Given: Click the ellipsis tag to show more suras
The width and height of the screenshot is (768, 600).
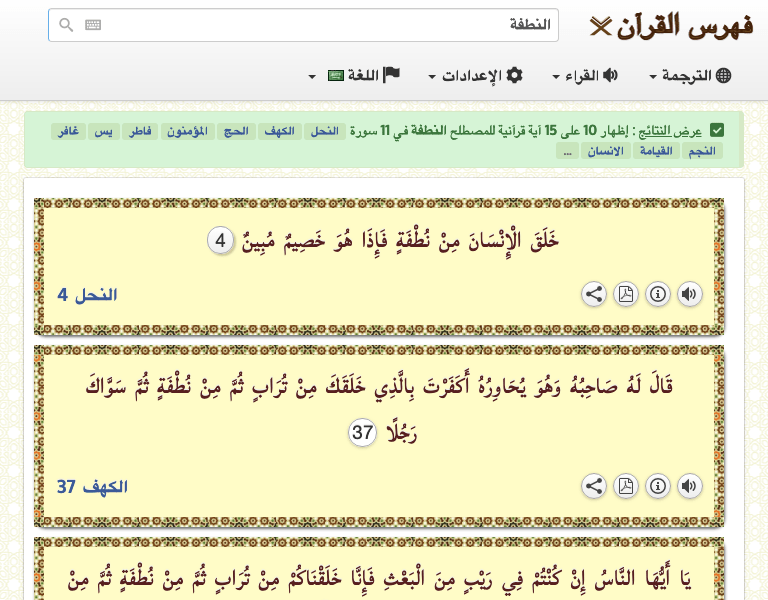Looking at the screenshot, I should click(567, 151).
